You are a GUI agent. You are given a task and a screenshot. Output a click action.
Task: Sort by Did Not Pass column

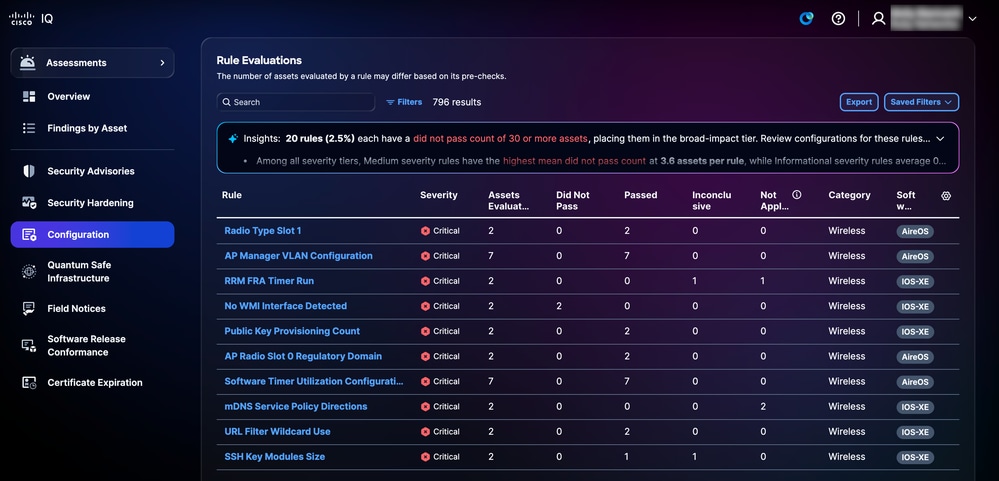click(x=573, y=201)
